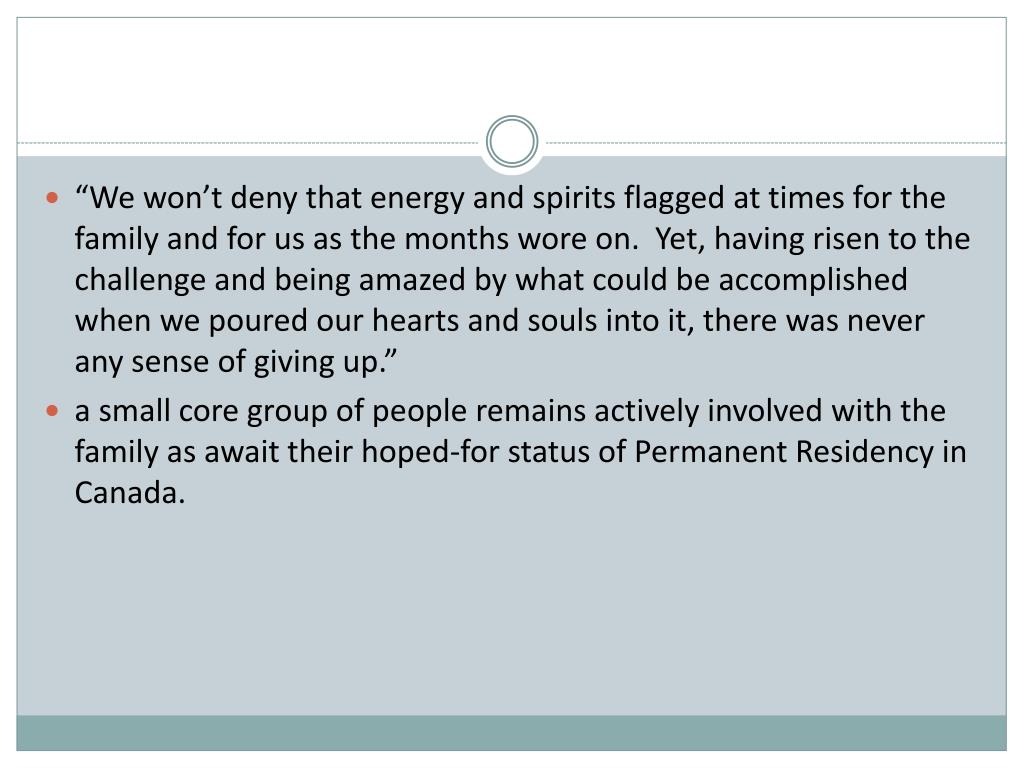Click the words "any sense of giving up."
This screenshot has height=768, width=1024.
237,361
